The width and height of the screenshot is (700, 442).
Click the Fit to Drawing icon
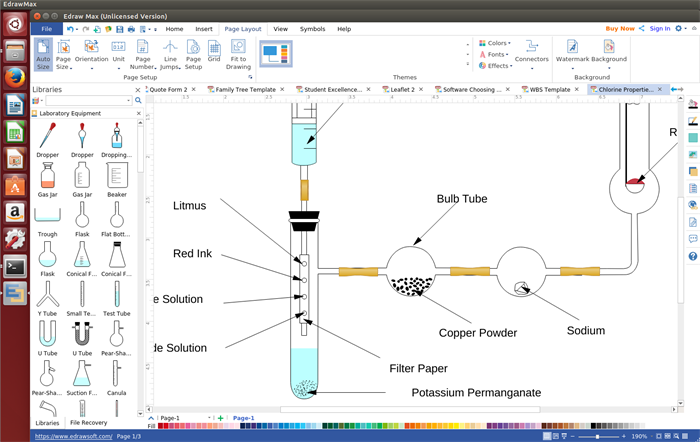[x=238, y=54]
